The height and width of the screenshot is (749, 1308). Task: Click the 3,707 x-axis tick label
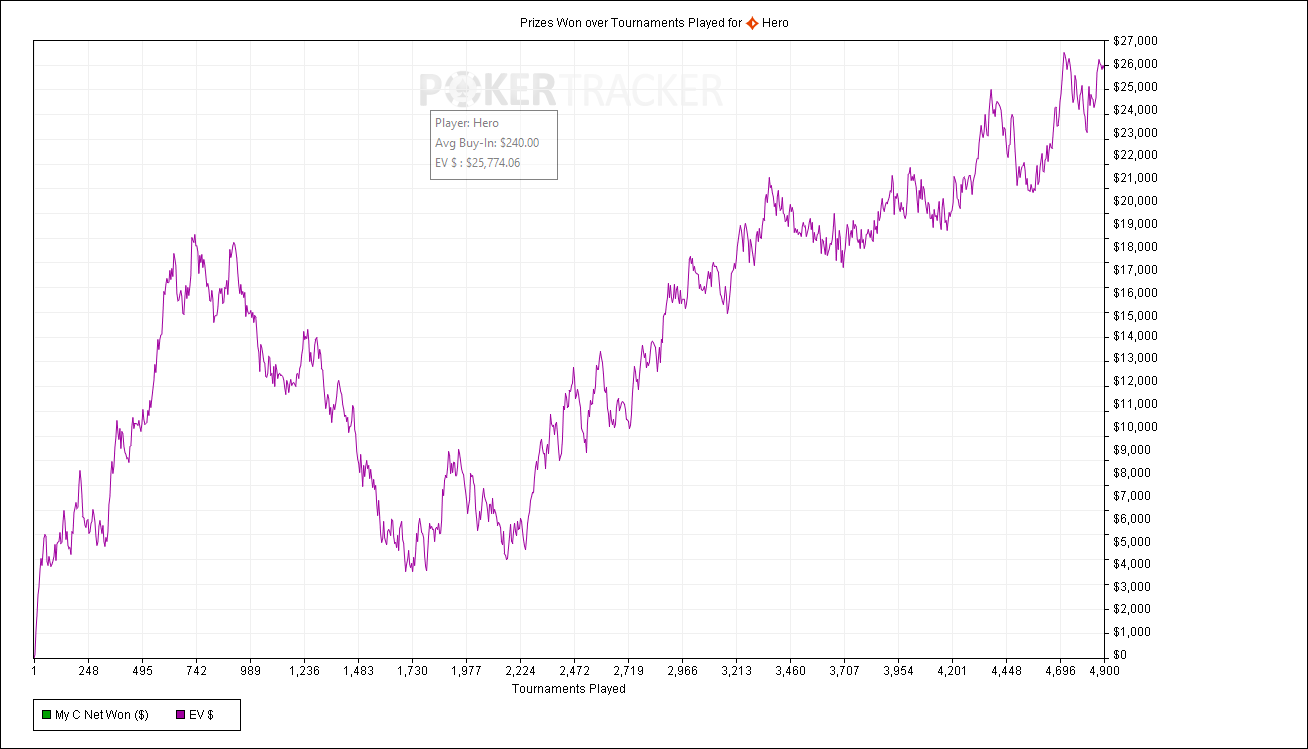844,671
